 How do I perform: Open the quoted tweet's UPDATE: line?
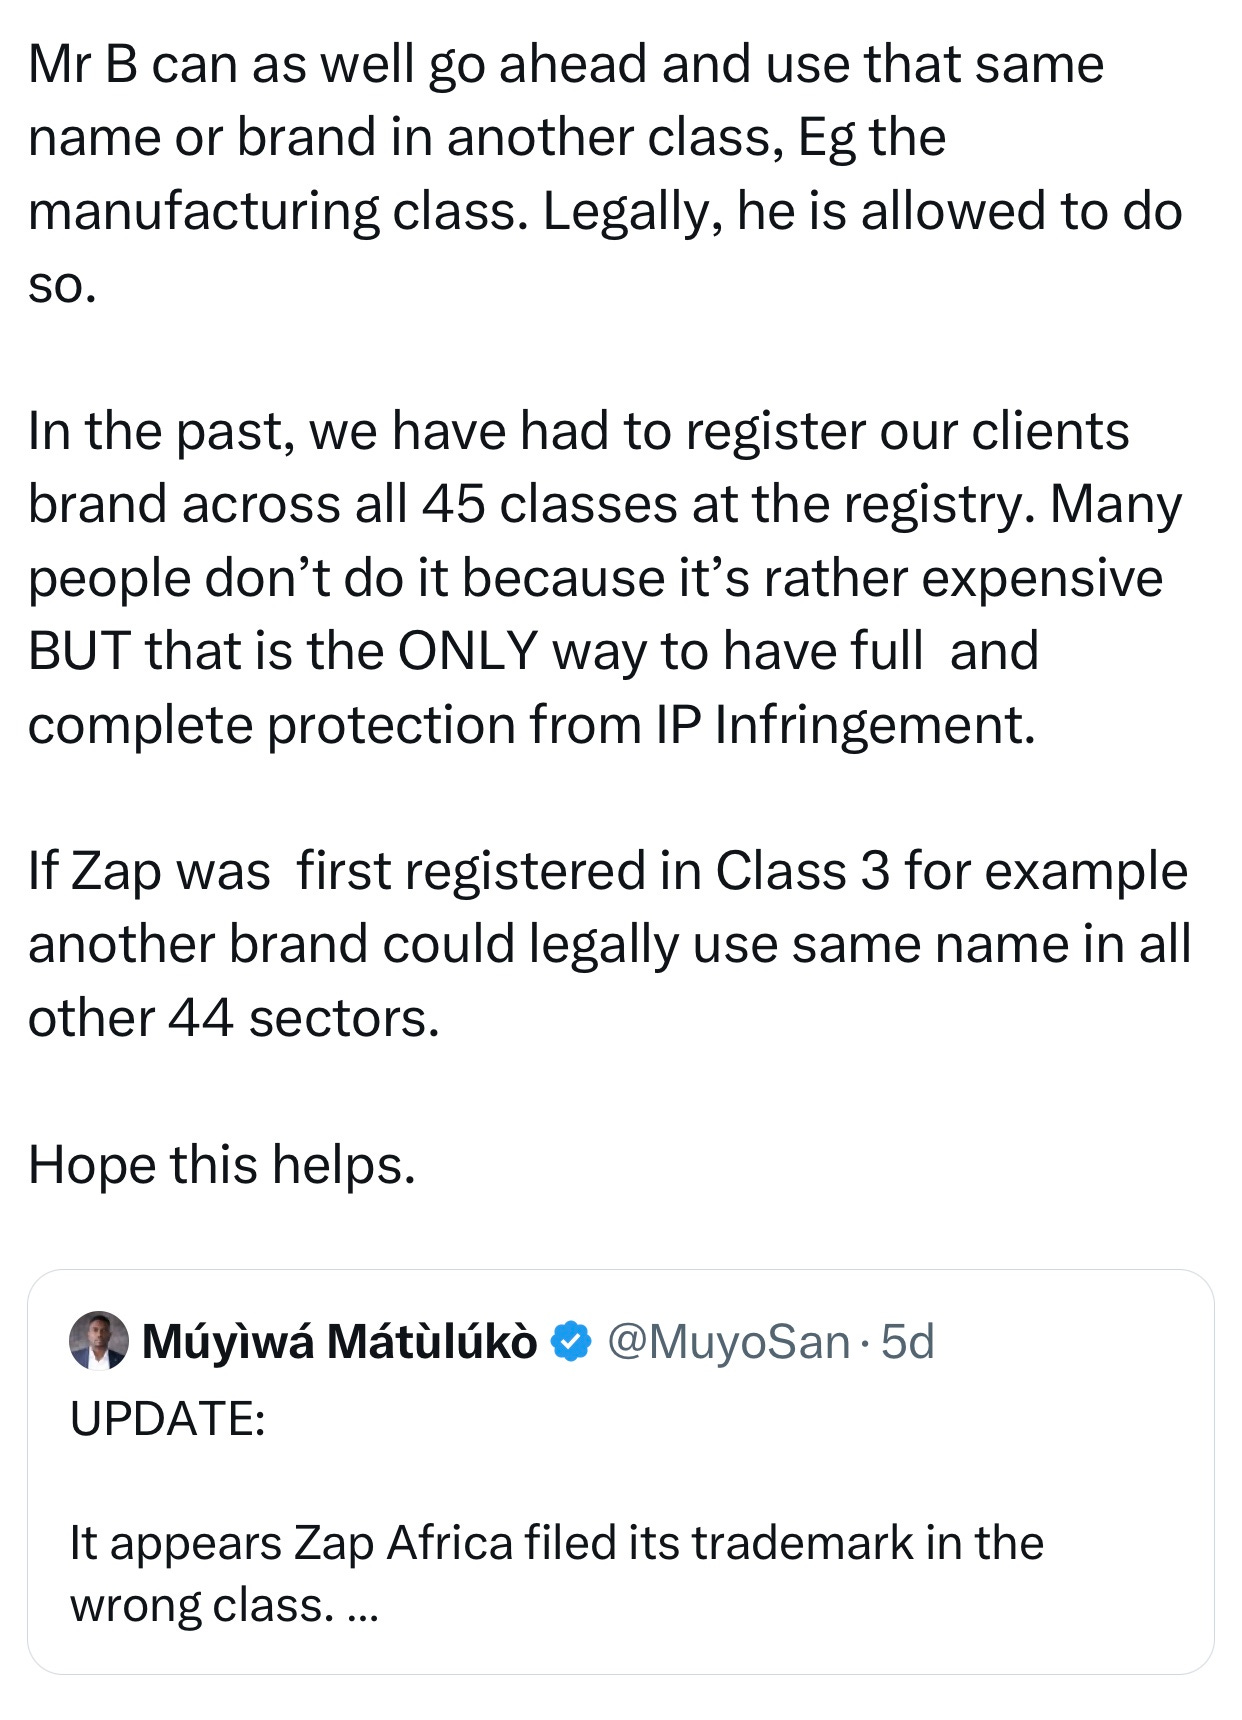168,1419
